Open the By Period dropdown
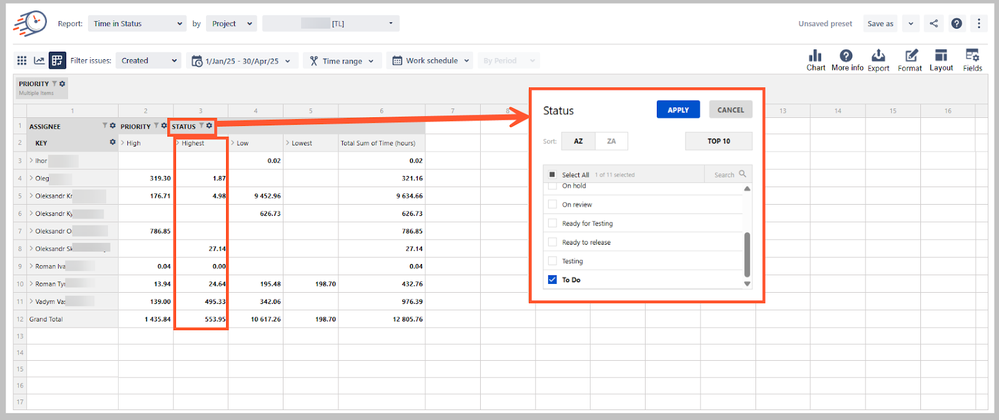The width and height of the screenshot is (999, 420). [x=508, y=61]
